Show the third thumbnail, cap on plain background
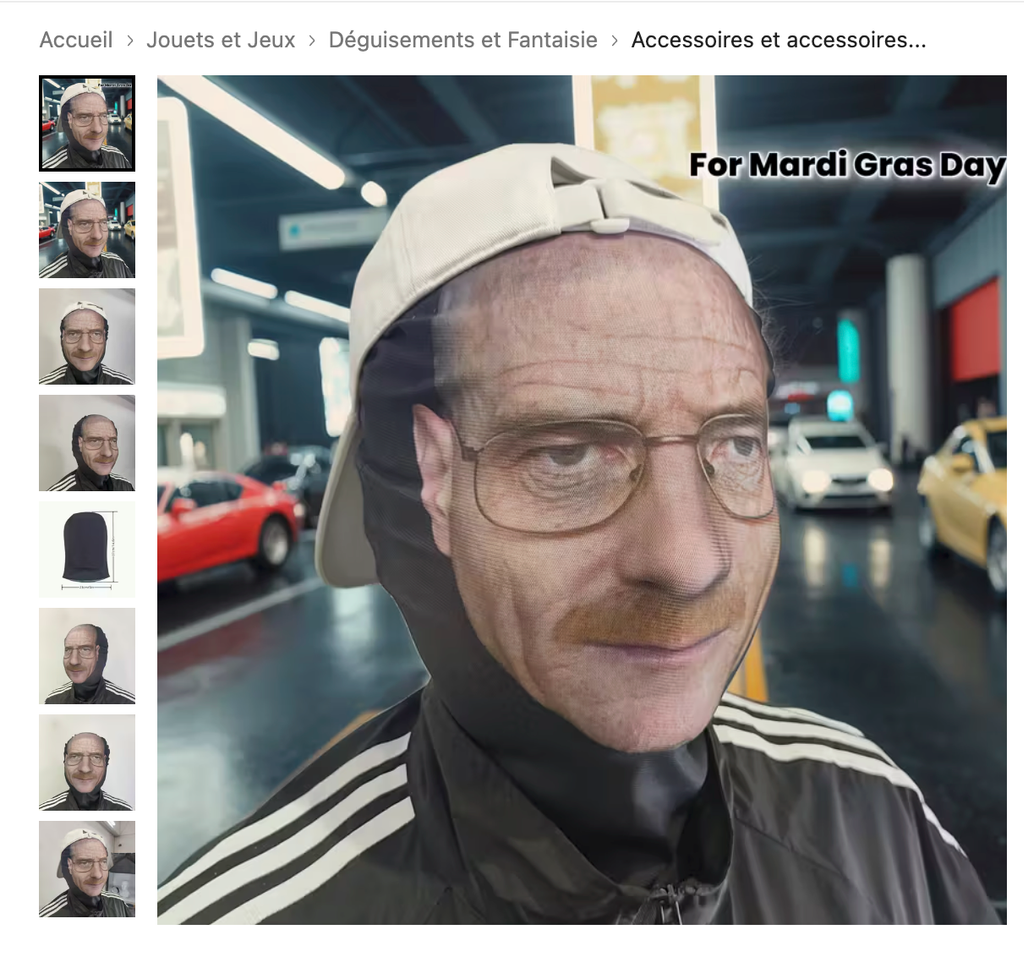 click(x=87, y=336)
